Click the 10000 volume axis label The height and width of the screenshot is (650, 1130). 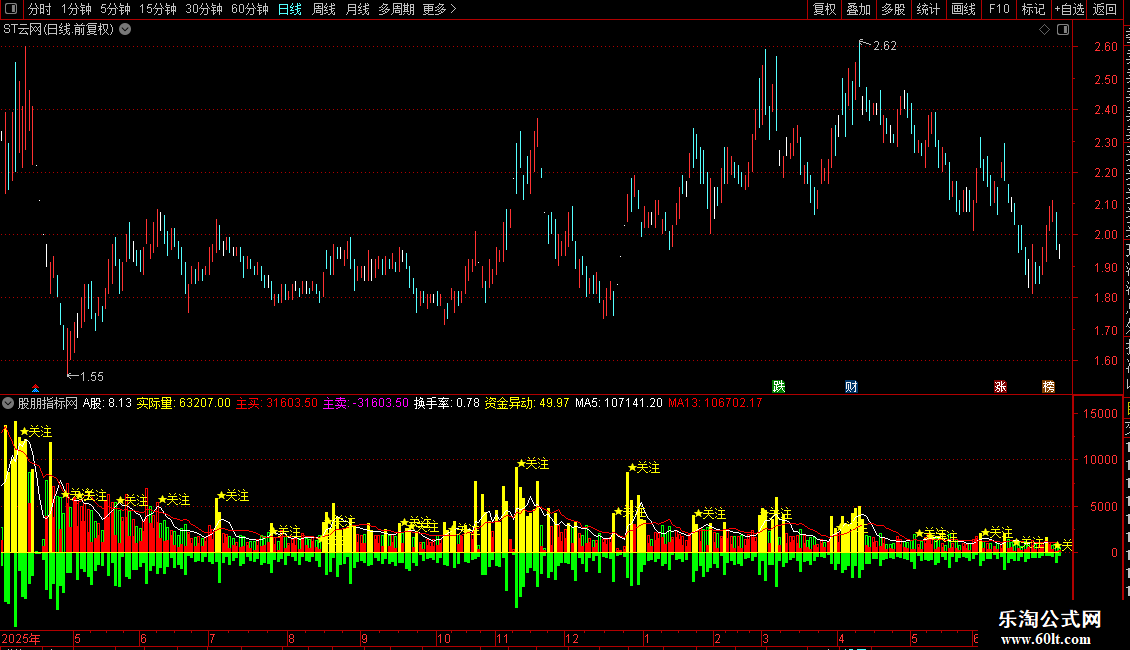pyautogui.click(x=1100, y=460)
